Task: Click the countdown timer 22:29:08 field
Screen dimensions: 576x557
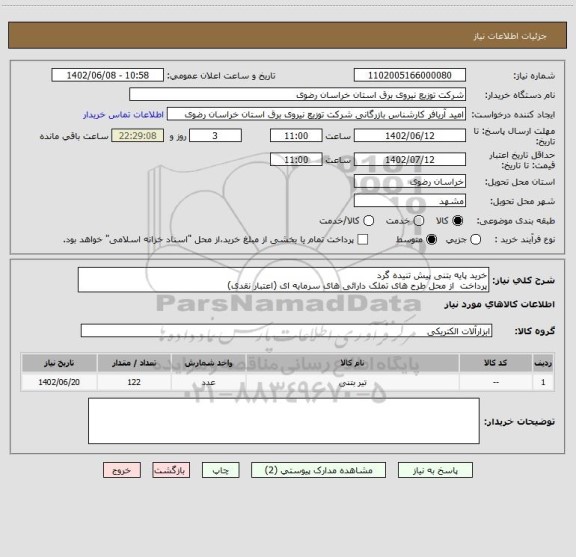Action: (138, 136)
